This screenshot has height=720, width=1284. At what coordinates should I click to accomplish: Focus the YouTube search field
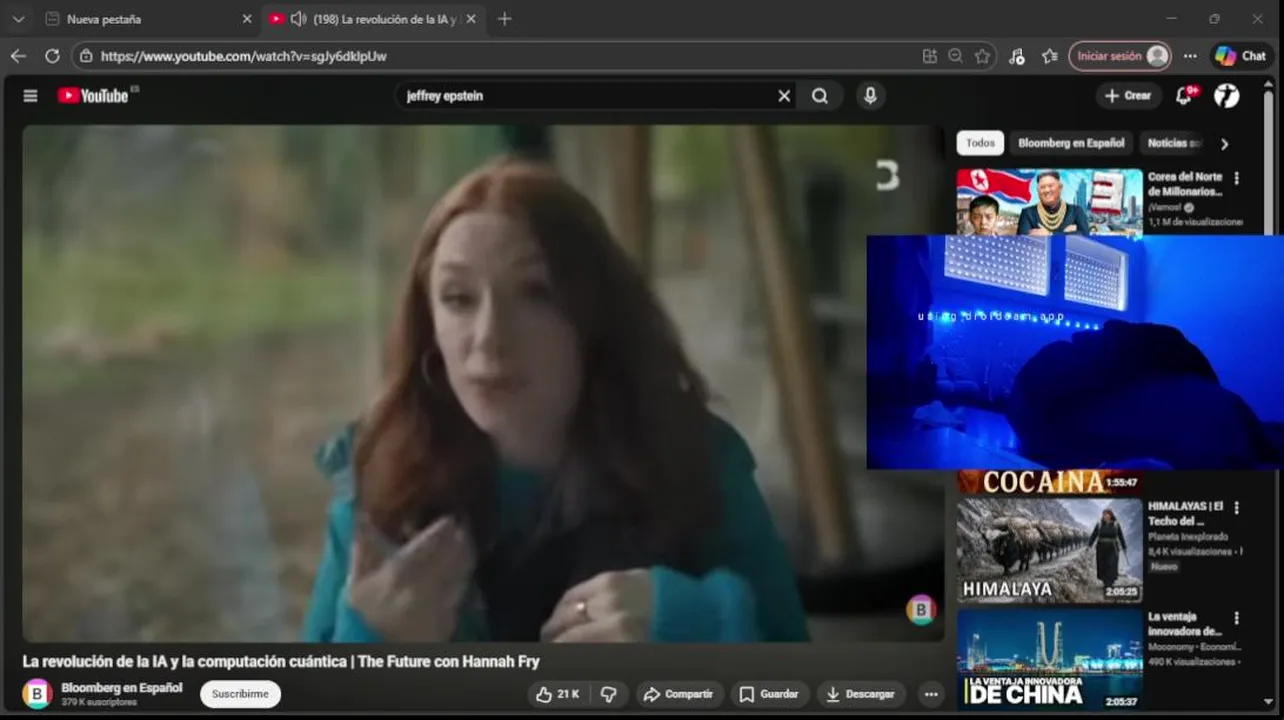click(x=588, y=96)
